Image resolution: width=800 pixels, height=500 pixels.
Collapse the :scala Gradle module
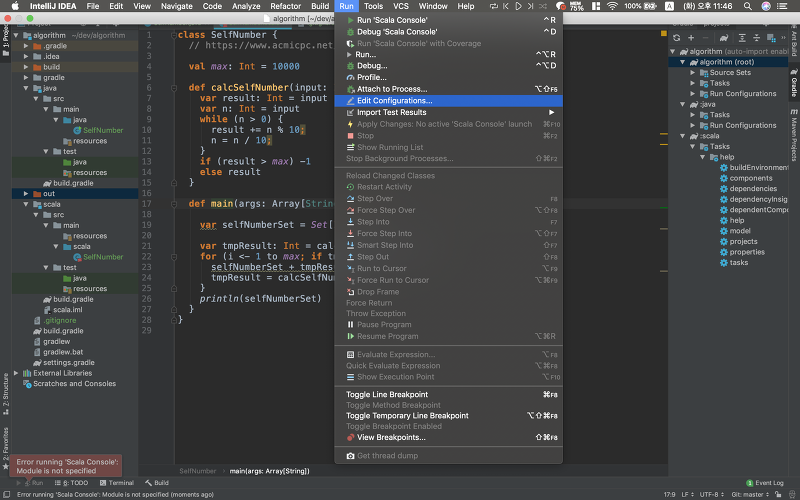coord(683,136)
